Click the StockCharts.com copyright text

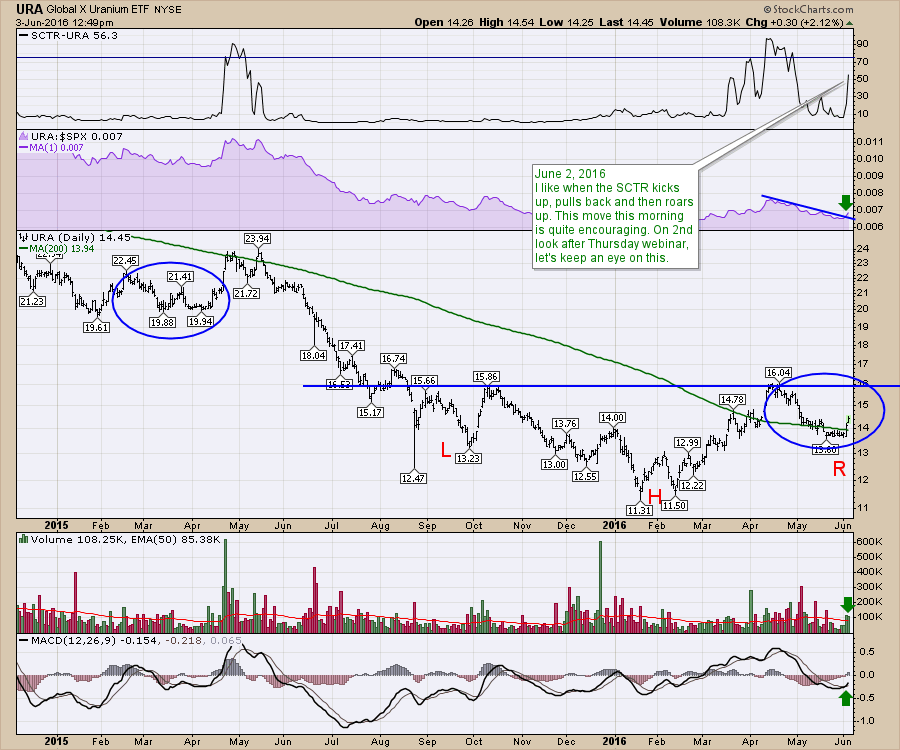[x=808, y=9]
